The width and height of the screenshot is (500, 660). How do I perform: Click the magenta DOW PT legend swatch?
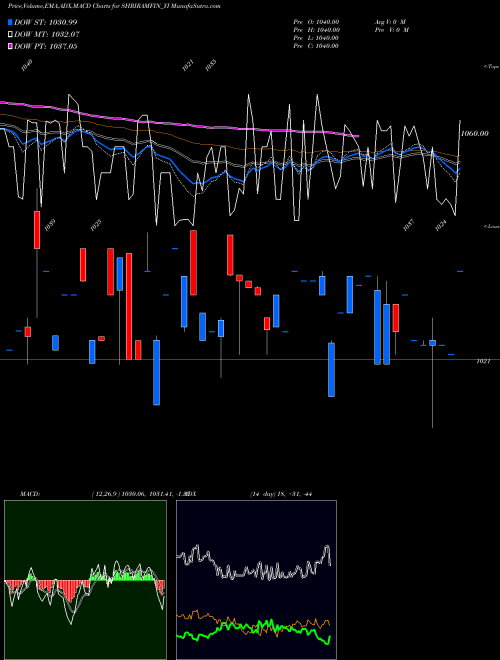pos(11,46)
